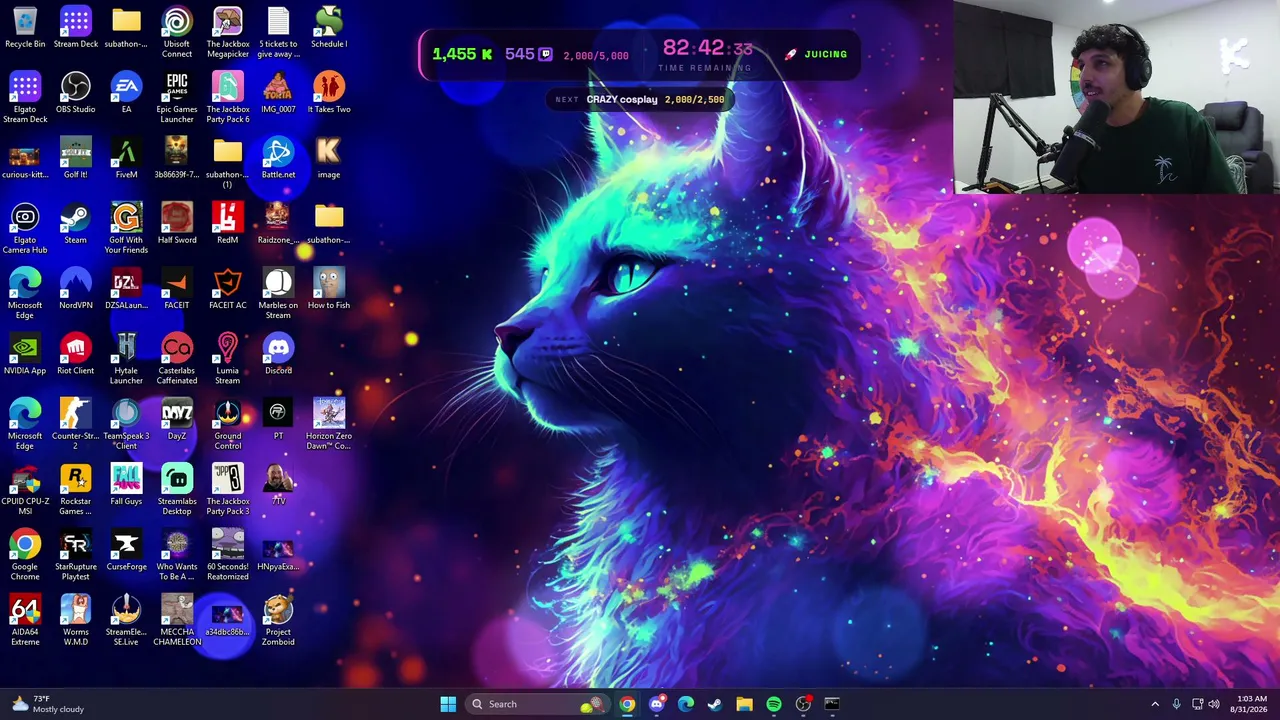Open the Recycle Bin desktop icon

coord(25,28)
